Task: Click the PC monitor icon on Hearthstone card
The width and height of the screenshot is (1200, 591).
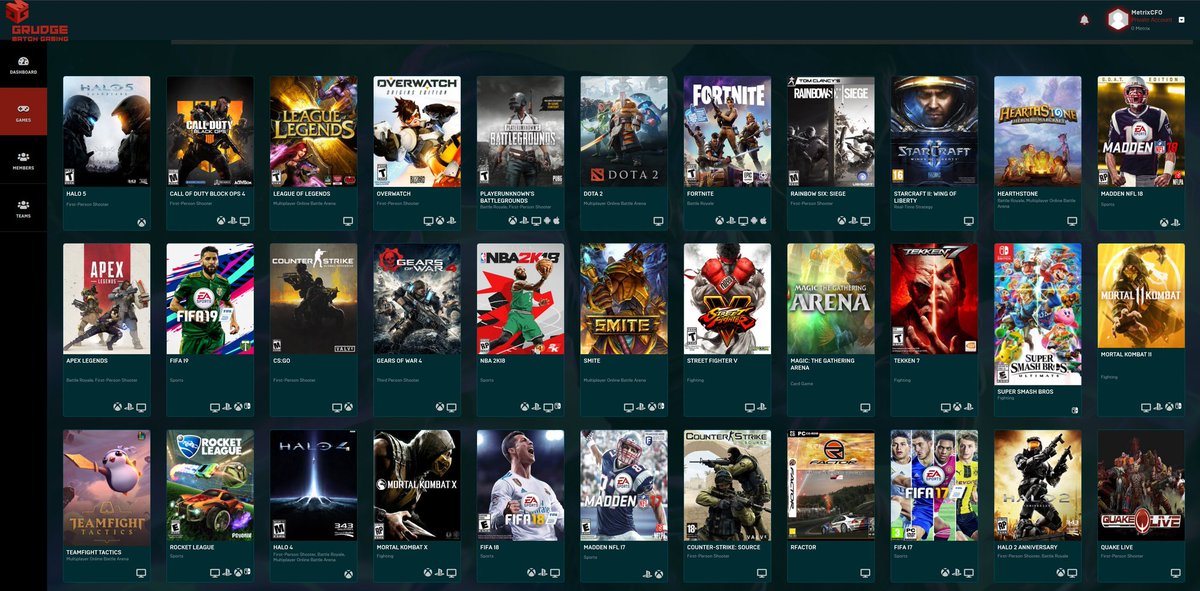Action: [1072, 220]
